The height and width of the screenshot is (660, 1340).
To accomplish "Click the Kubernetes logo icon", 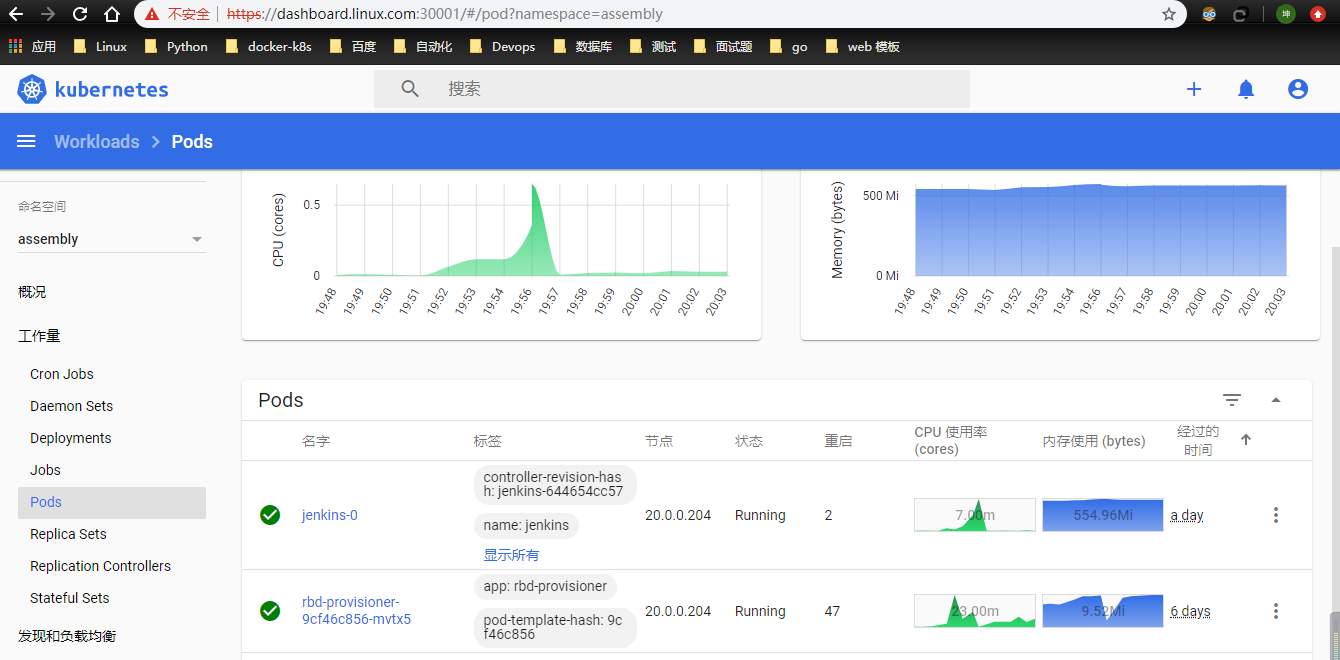I will coord(32,89).
